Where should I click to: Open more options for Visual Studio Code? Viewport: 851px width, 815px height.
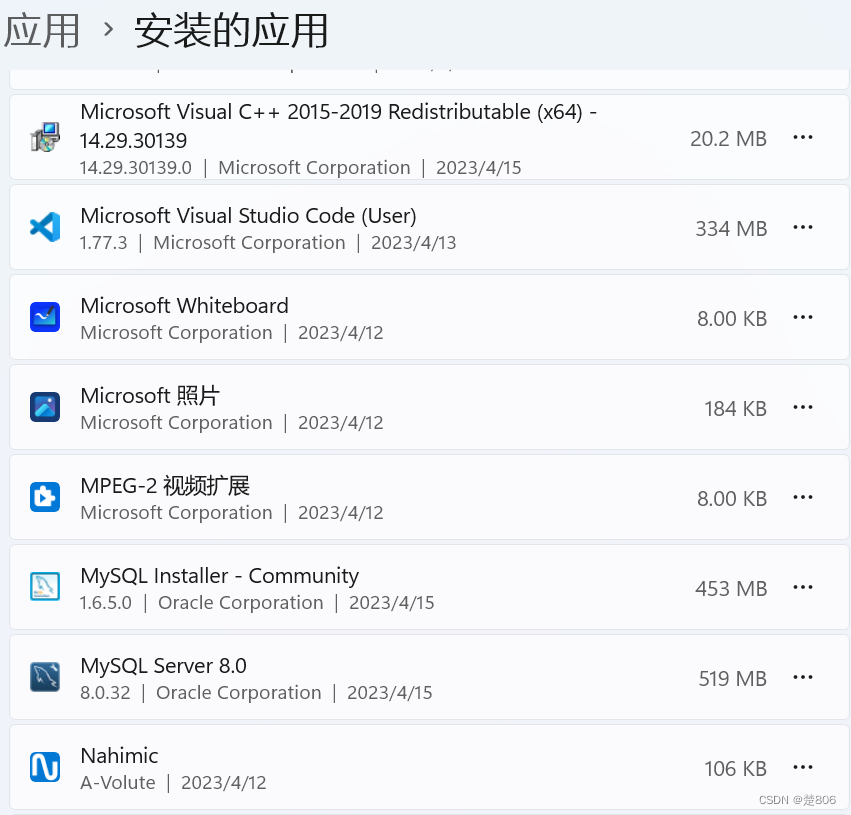click(803, 227)
